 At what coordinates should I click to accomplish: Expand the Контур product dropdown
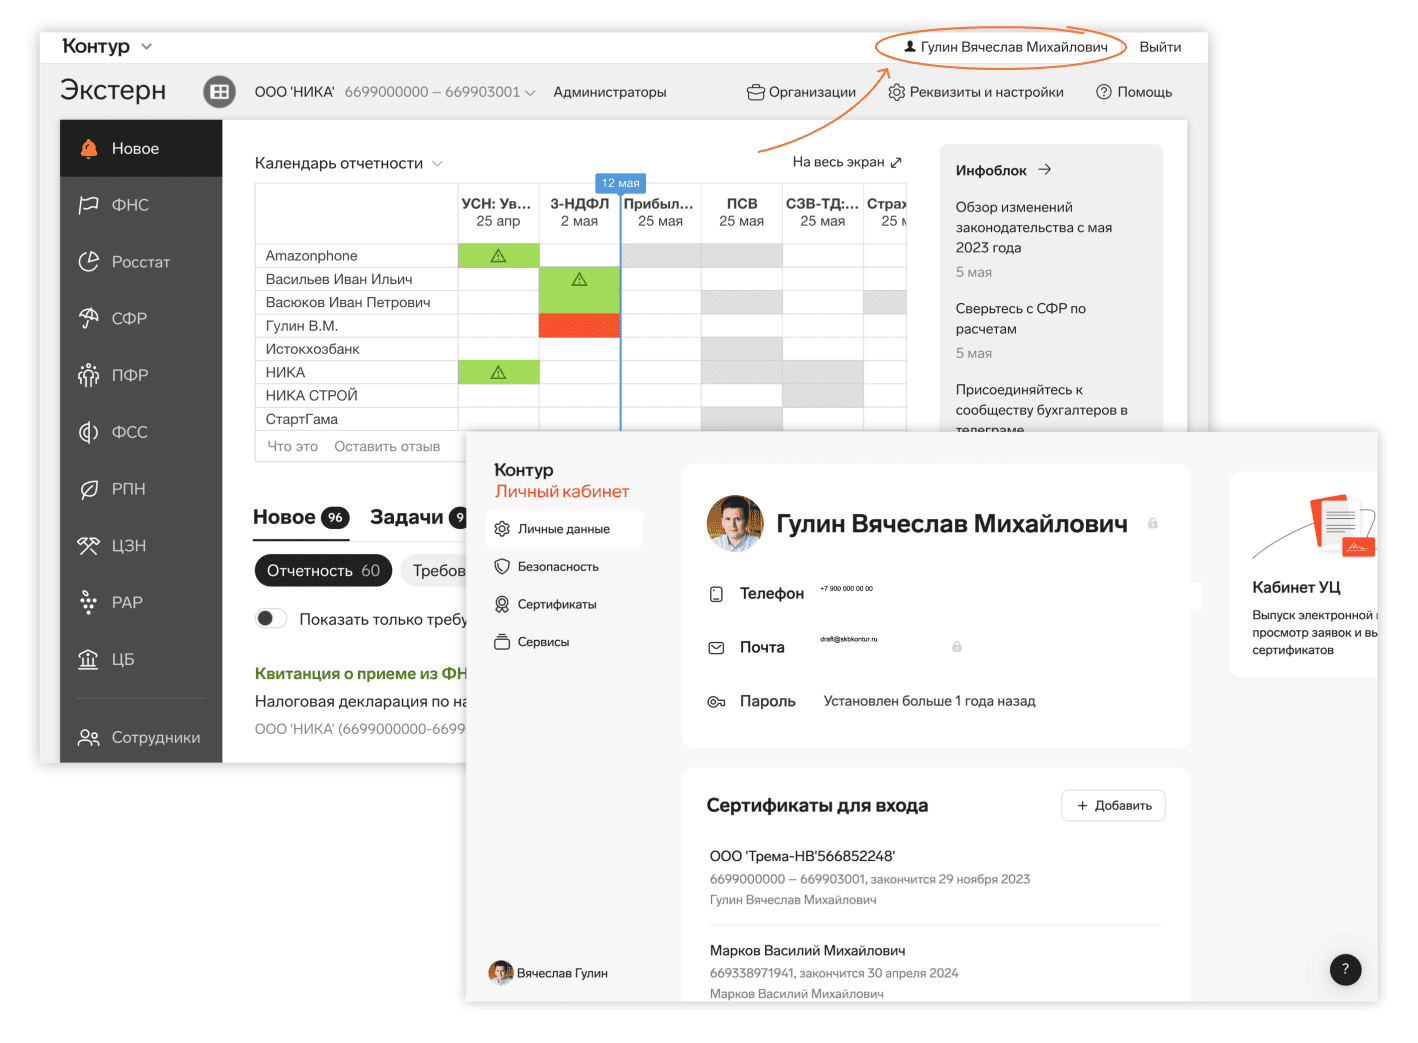click(x=147, y=47)
